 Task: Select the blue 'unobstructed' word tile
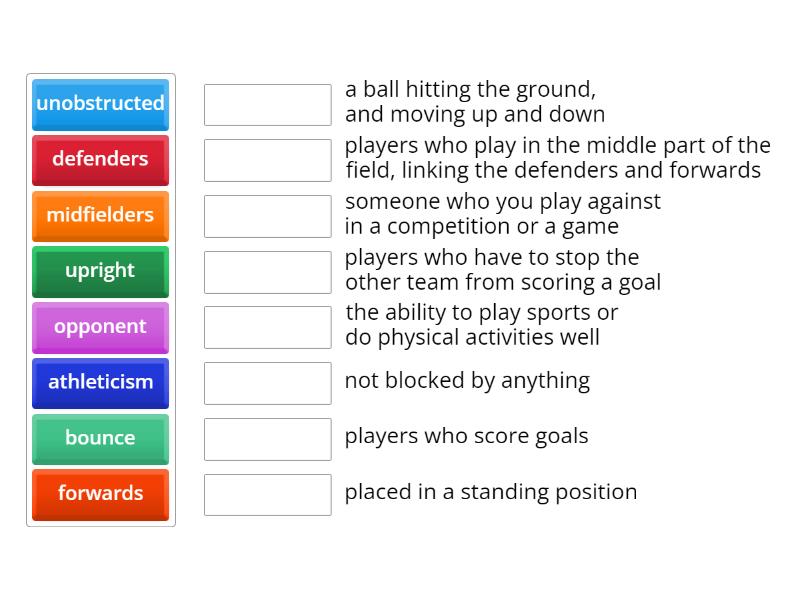pos(100,104)
